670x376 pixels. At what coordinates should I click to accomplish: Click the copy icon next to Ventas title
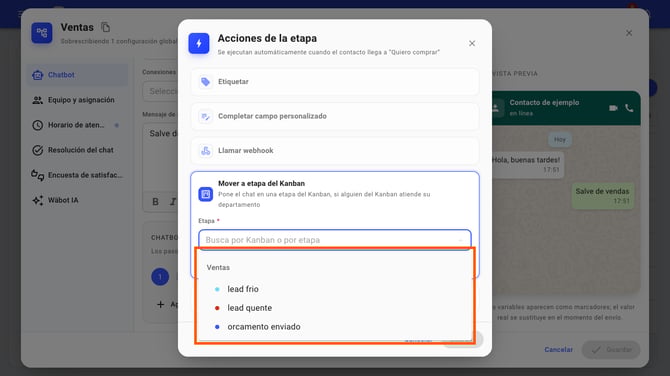(106, 27)
